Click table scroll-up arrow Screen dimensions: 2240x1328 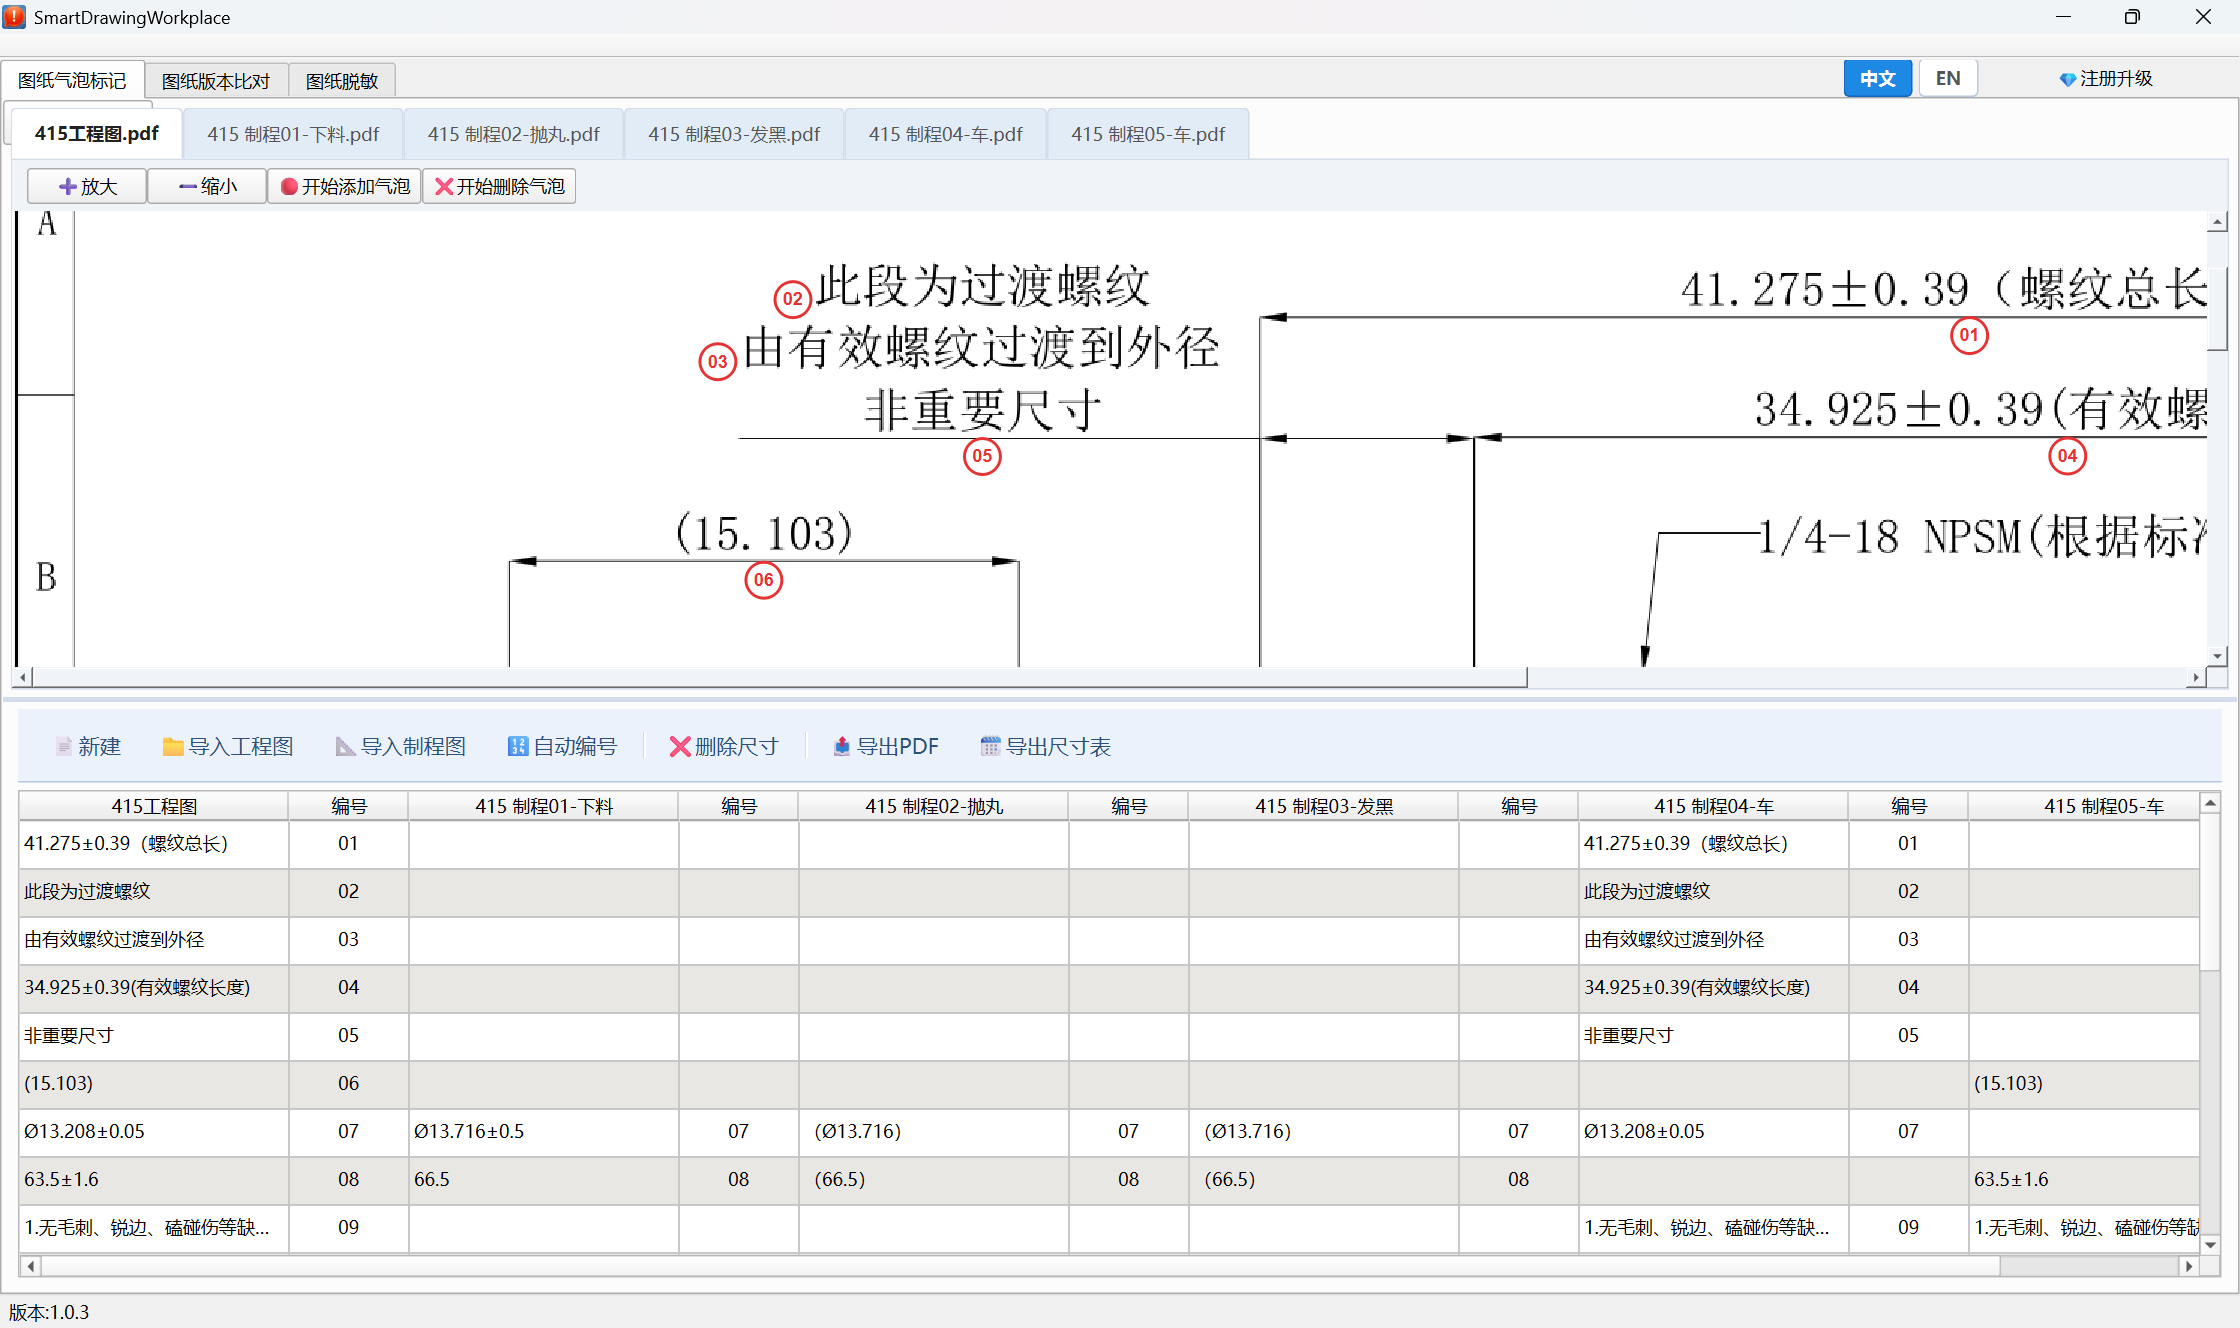coord(2211,803)
